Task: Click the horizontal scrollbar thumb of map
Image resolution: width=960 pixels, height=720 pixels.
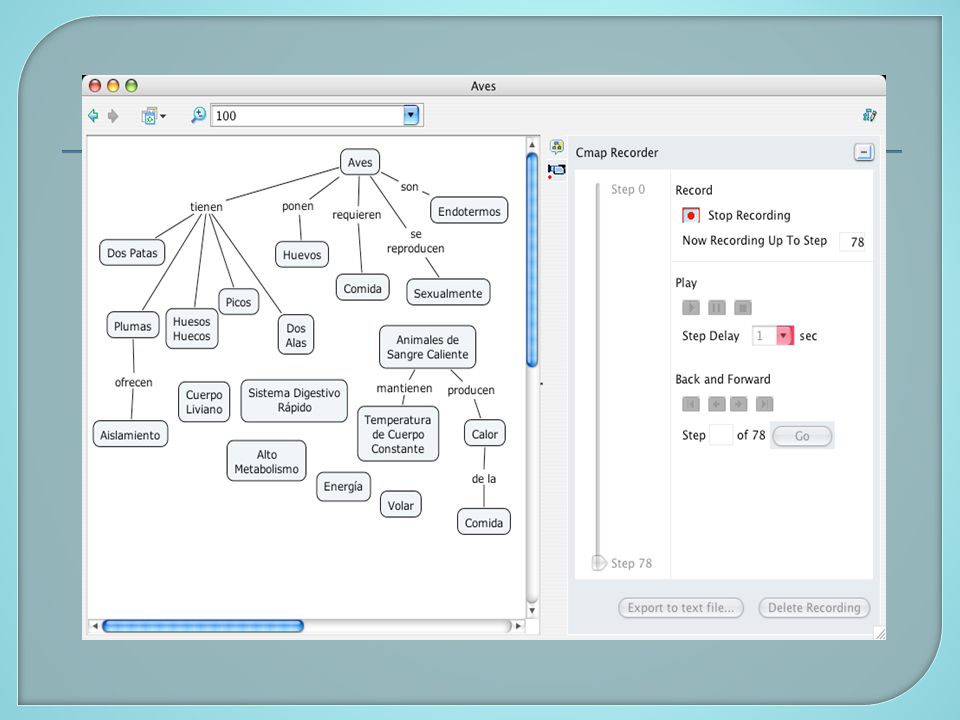Action: pyautogui.click(x=203, y=626)
